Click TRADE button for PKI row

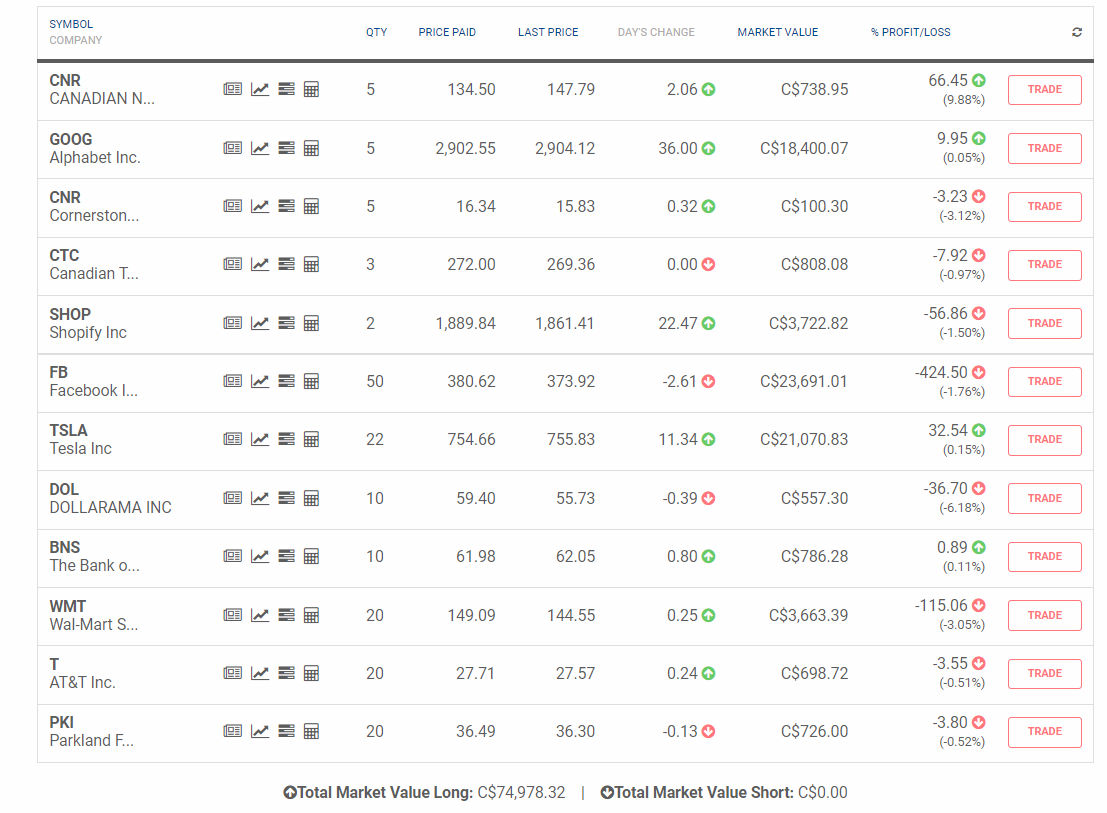(x=1044, y=731)
